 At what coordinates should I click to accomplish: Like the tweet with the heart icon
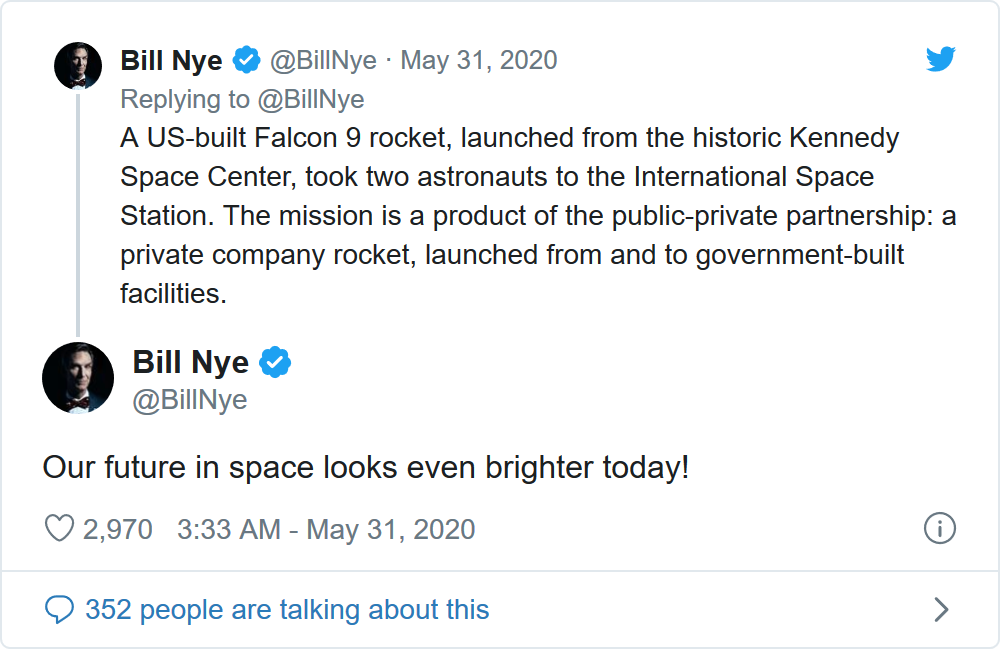click(60, 528)
